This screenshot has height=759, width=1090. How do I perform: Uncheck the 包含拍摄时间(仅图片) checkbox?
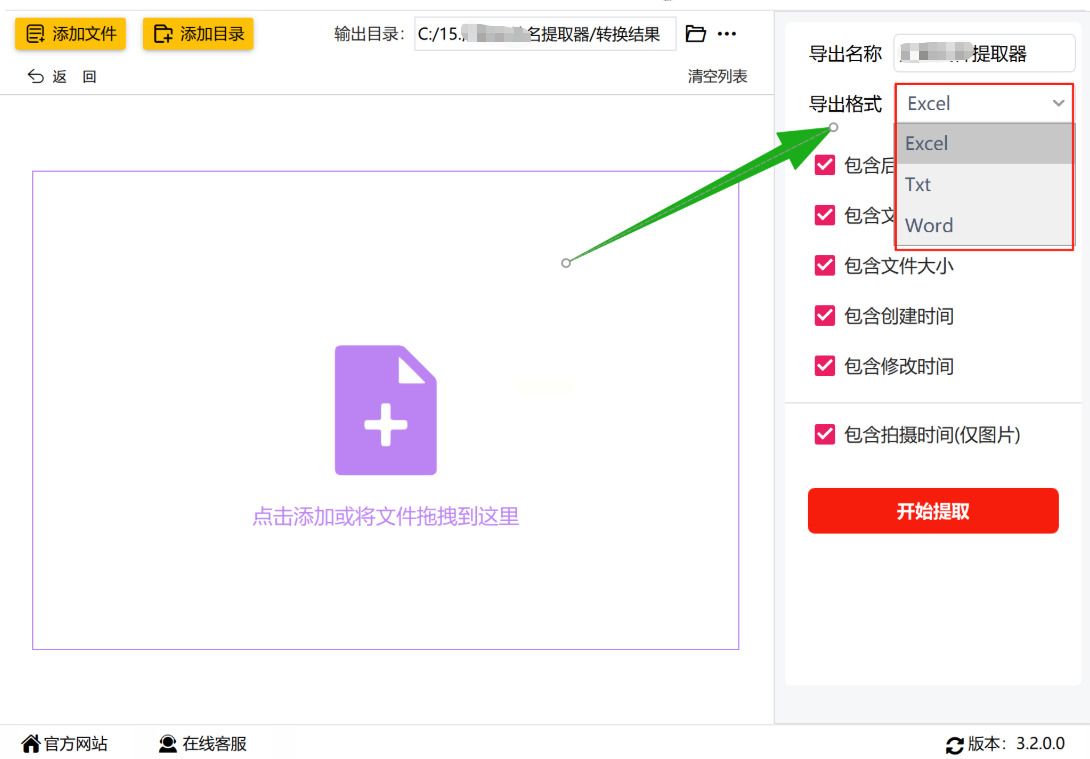click(x=824, y=434)
